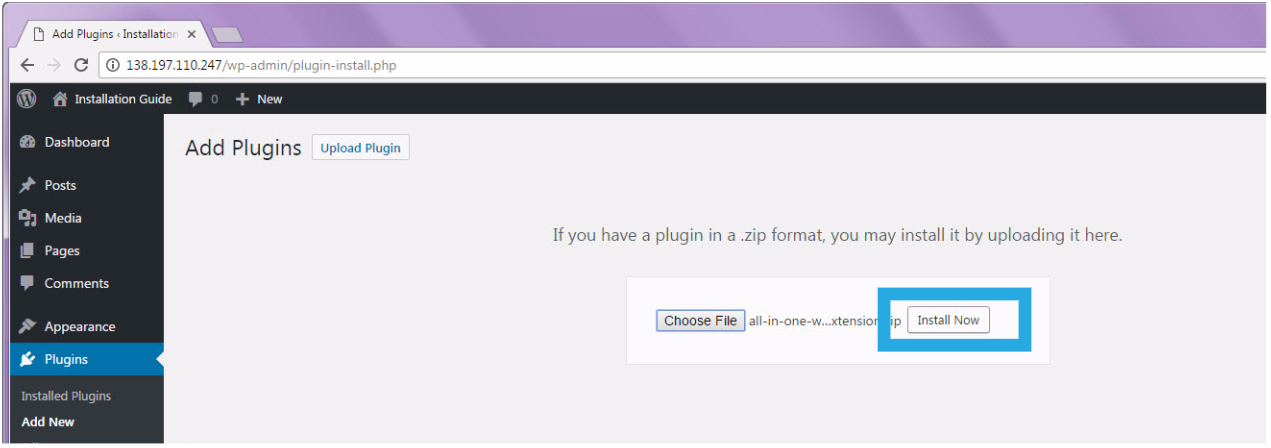Click the Media icon in sidebar
The image size is (1271, 448).
pos(27,218)
